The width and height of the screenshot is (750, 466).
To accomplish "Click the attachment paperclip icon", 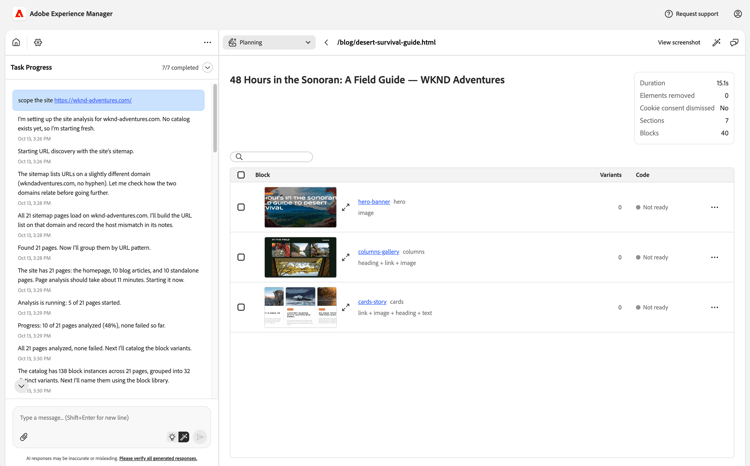I will tap(23, 437).
